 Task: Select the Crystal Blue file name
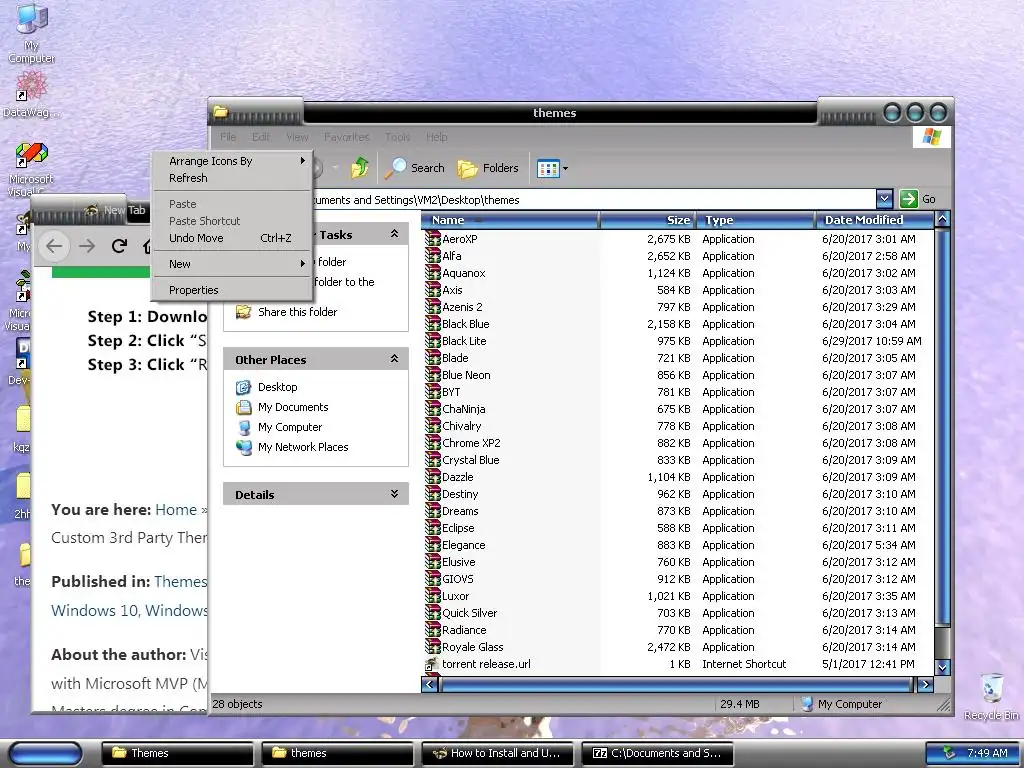(x=470, y=460)
